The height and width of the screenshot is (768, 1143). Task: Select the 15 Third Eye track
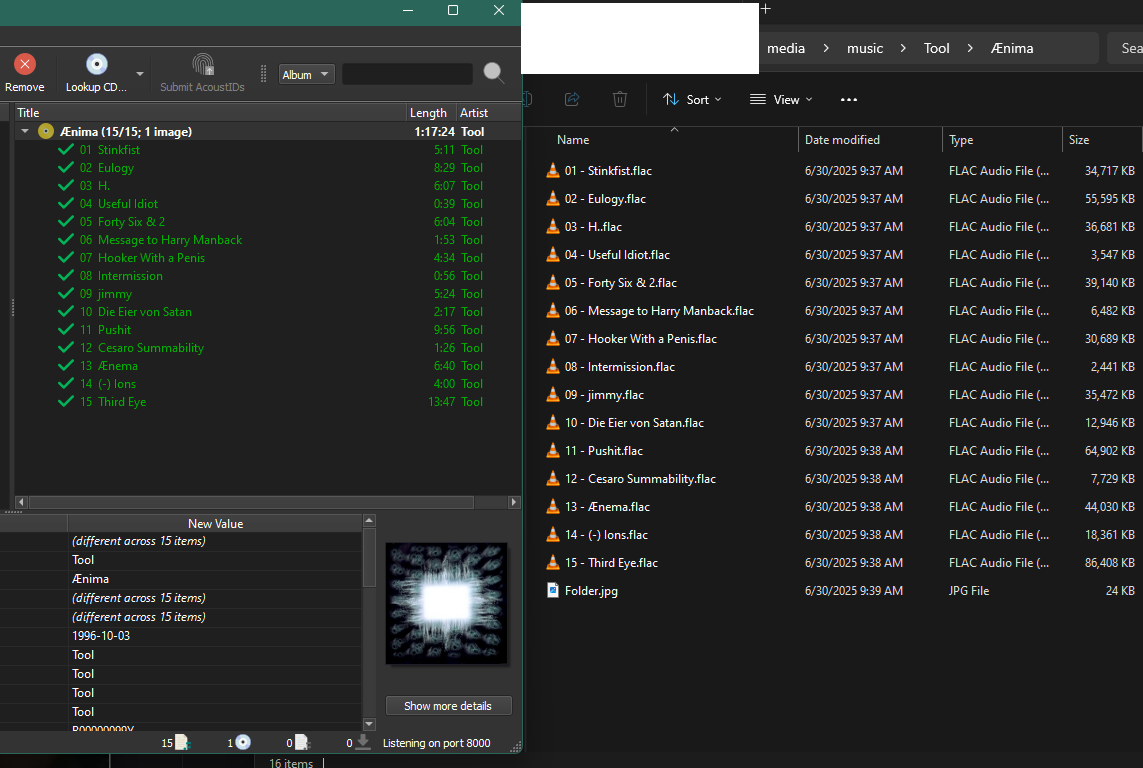click(x=122, y=402)
